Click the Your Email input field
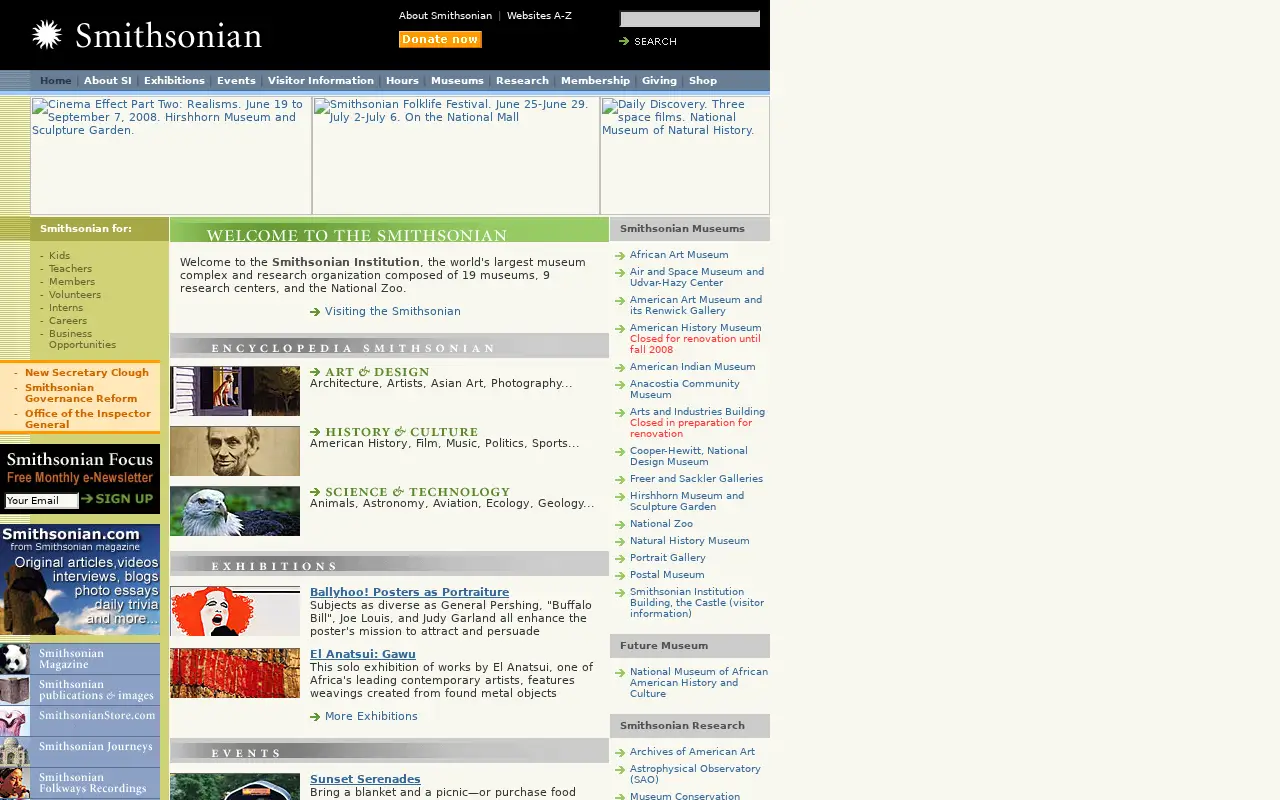This screenshot has height=800, width=1280. (x=41, y=501)
